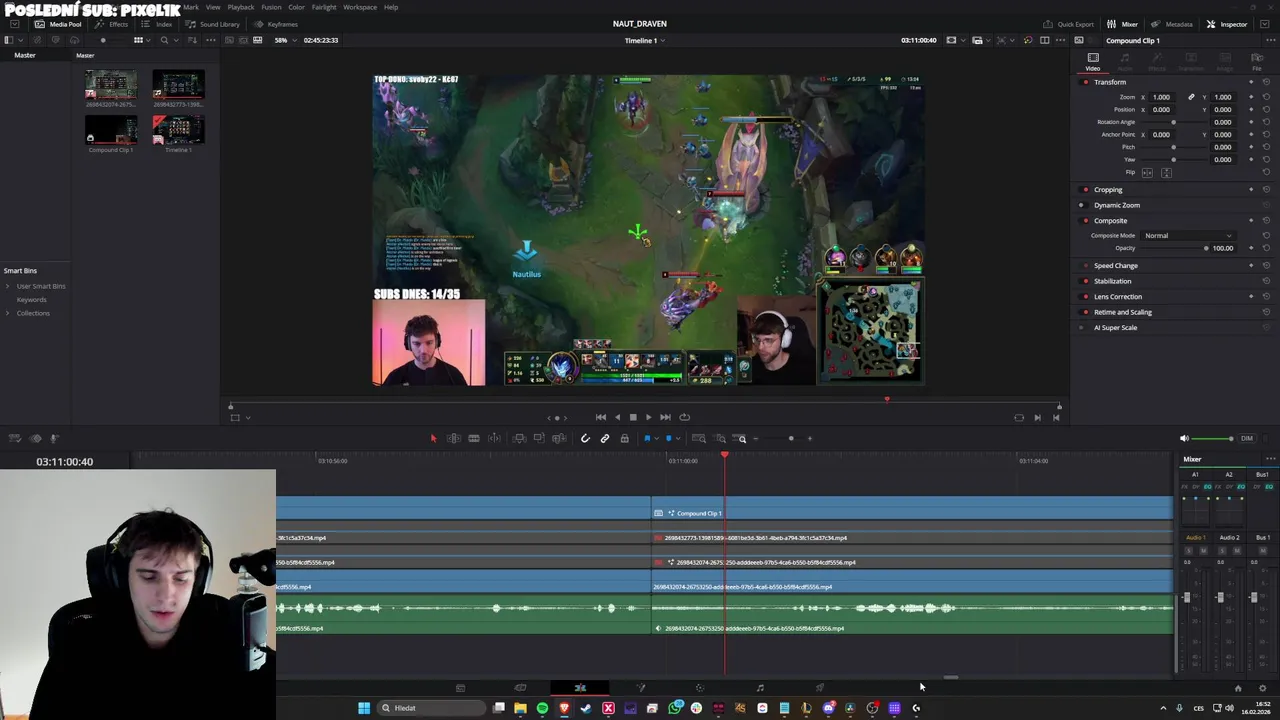Select the File tab in Inspector
Viewport: 1280px width, 720px height.
[1257, 61]
